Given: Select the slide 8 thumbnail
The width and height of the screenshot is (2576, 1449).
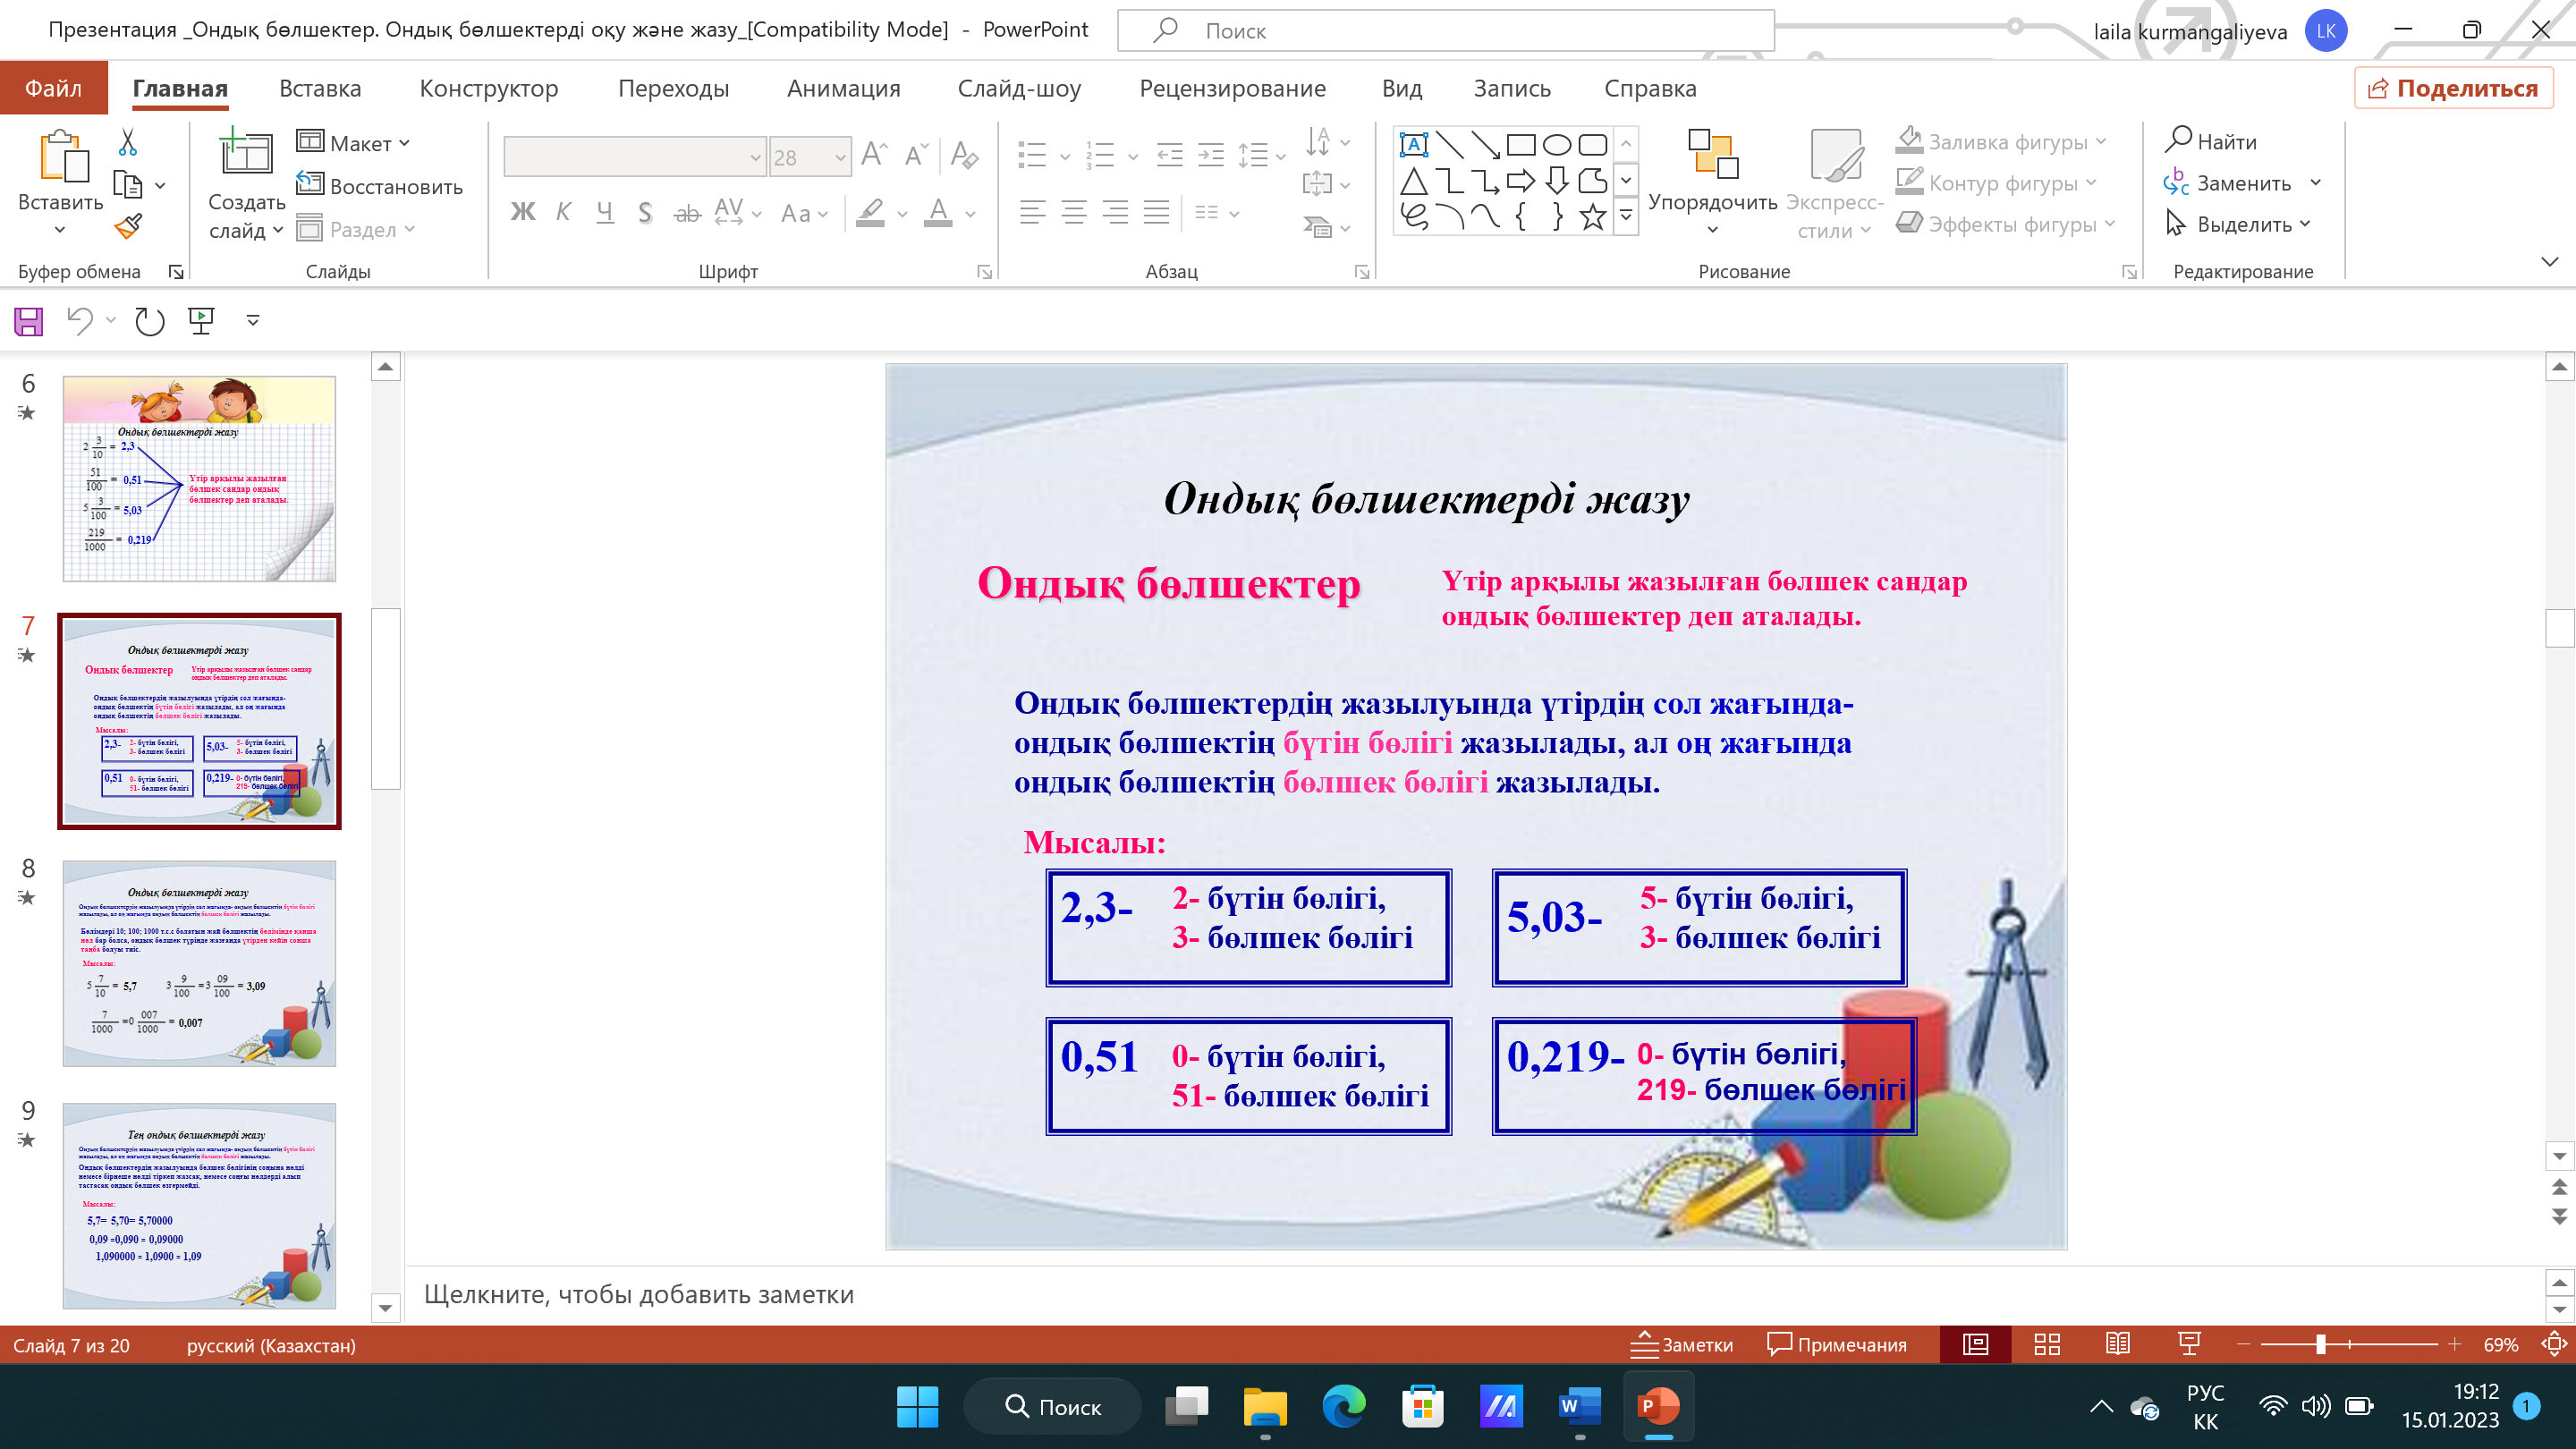Looking at the screenshot, I should [x=199, y=963].
